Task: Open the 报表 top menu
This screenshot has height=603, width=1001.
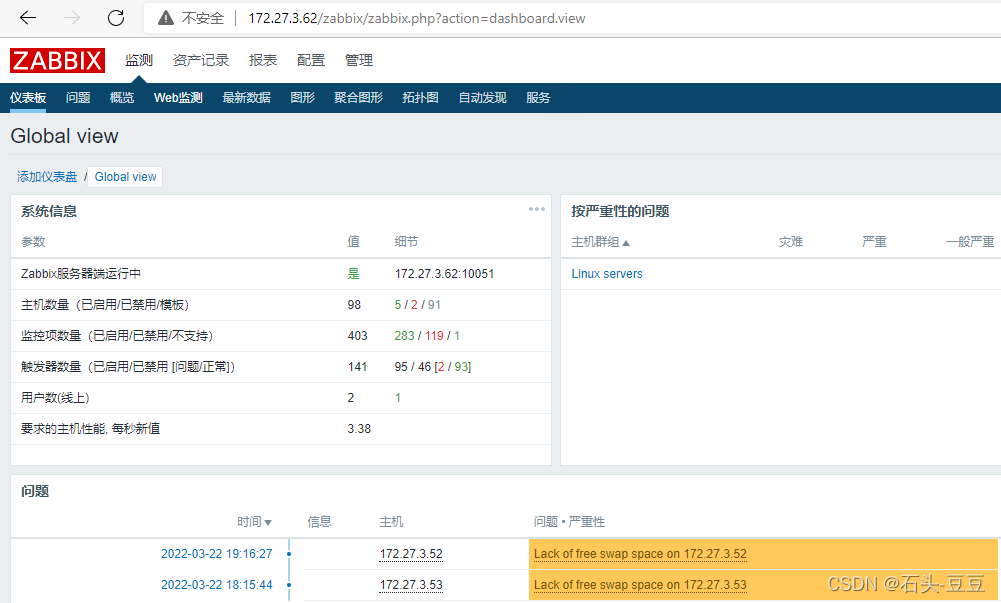Action: coord(263,61)
